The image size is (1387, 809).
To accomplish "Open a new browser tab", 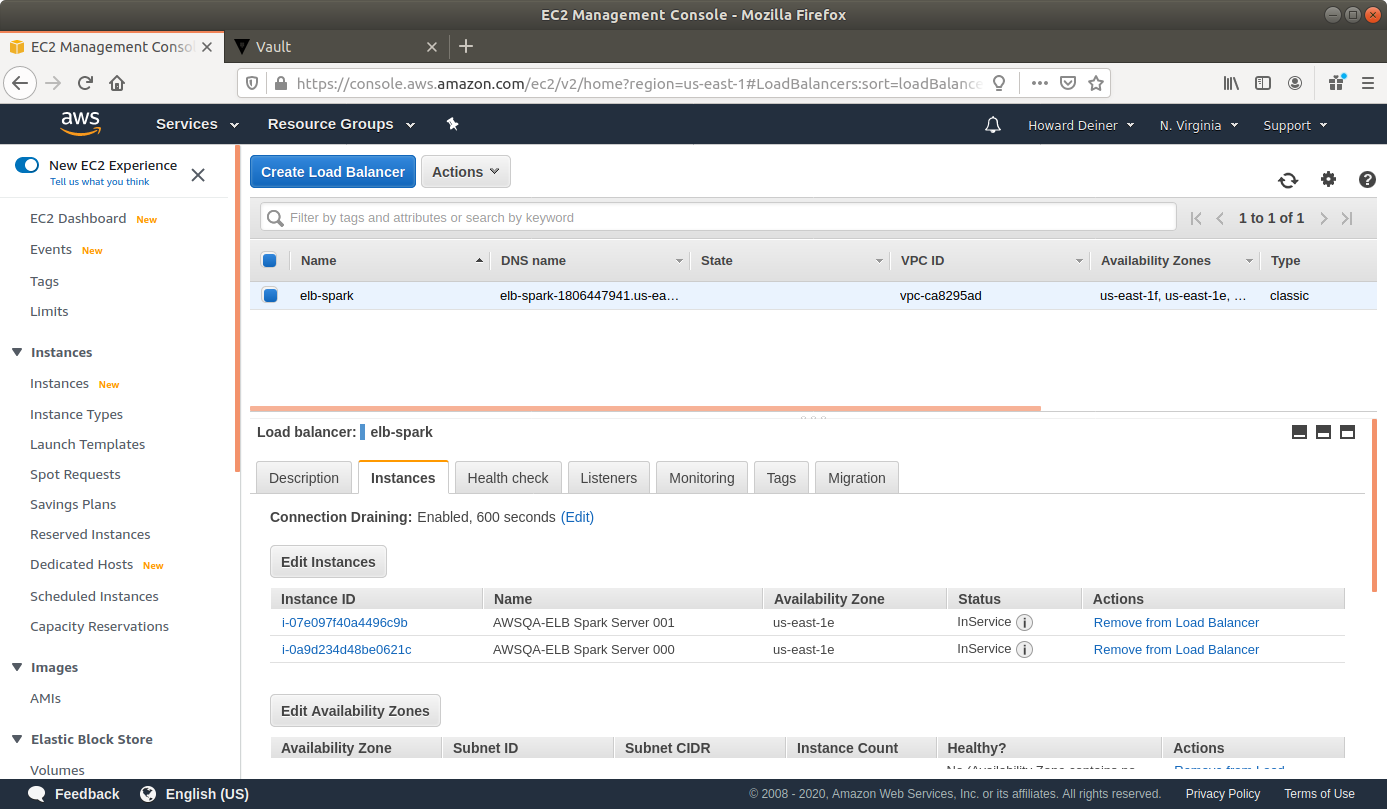I will 466,46.
